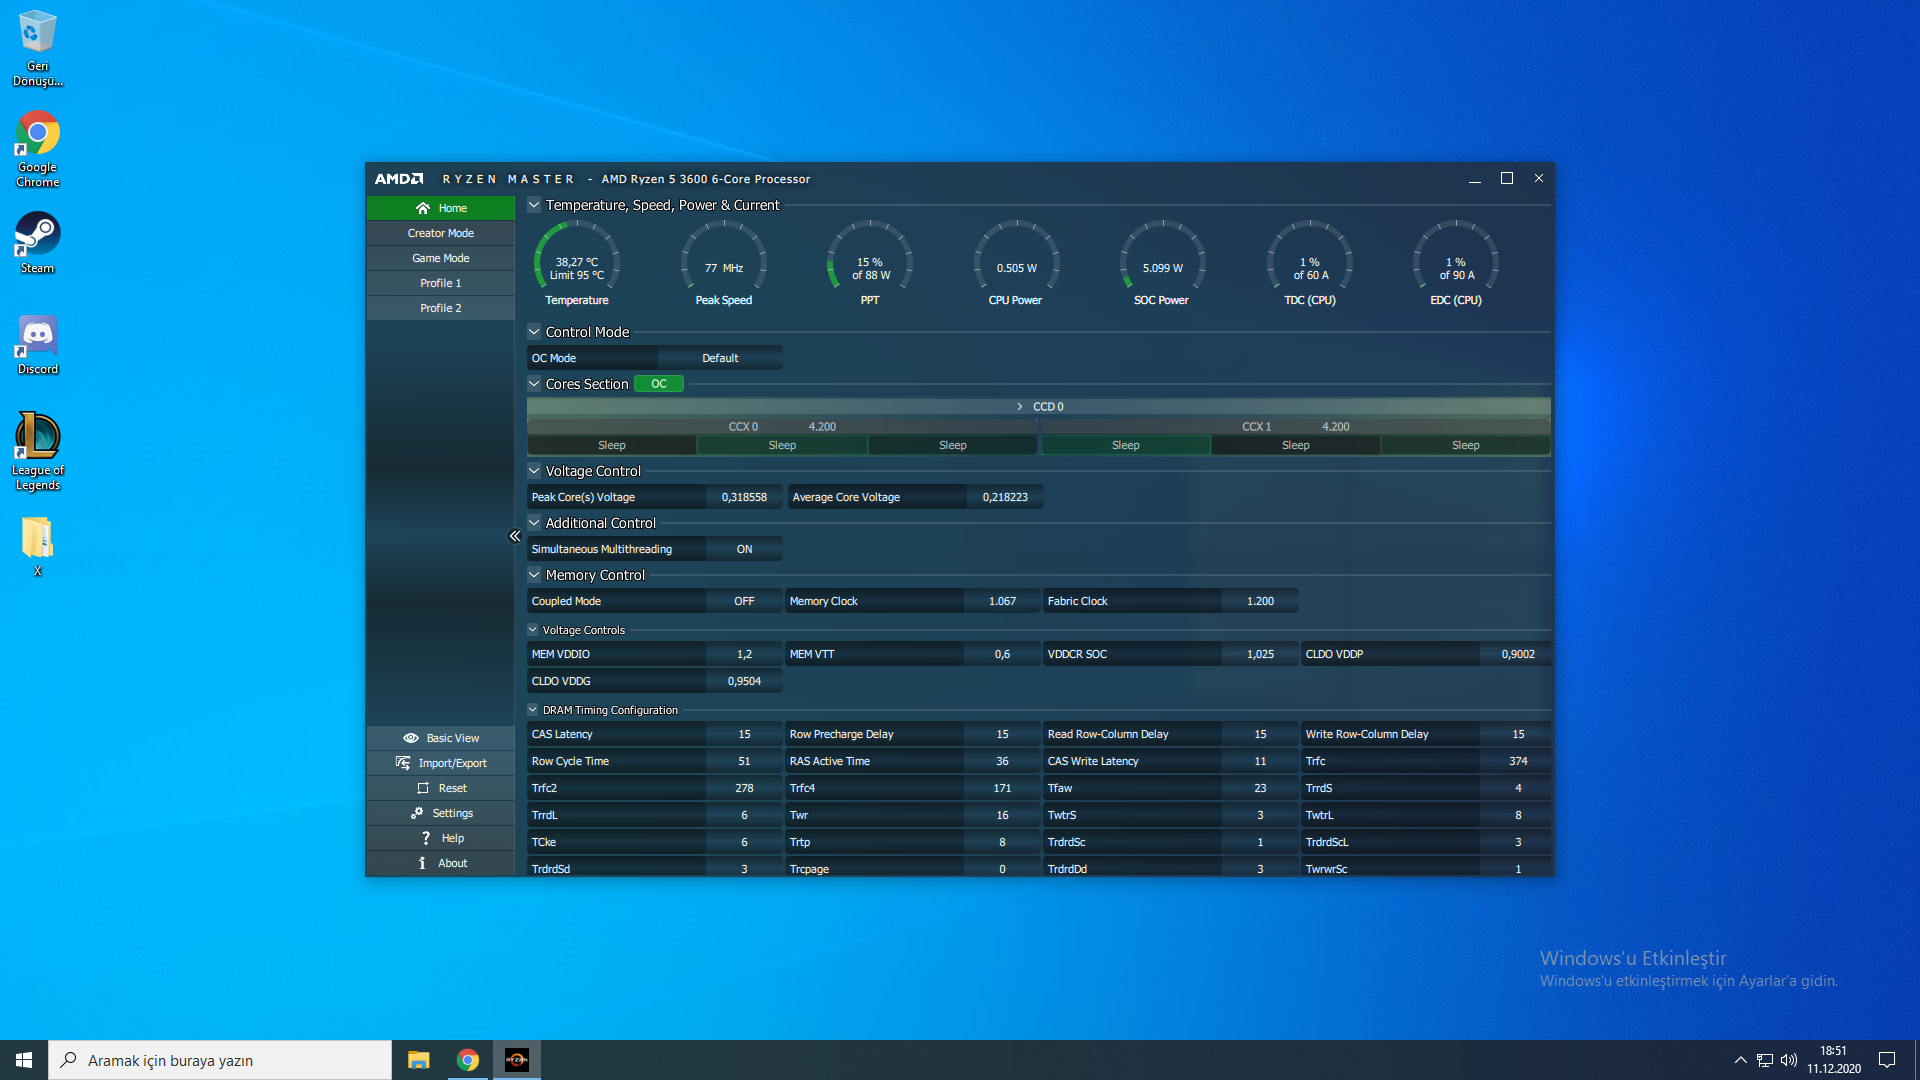The height and width of the screenshot is (1080, 1920).
Task: Toggle Coupled Mode OFF value
Action: (744, 601)
